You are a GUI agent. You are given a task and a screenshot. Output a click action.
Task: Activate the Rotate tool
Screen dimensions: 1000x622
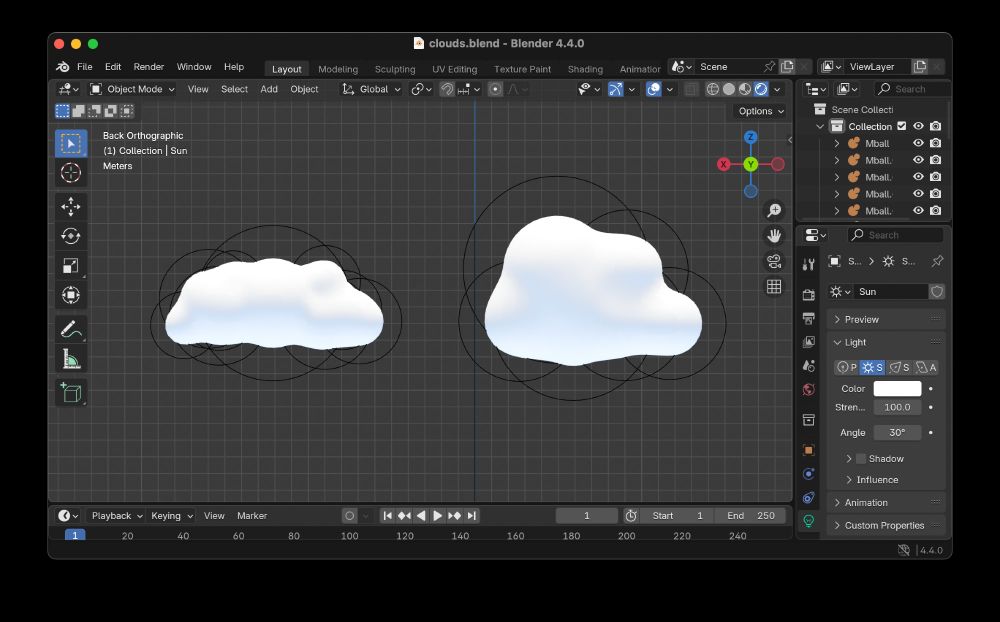pos(71,236)
